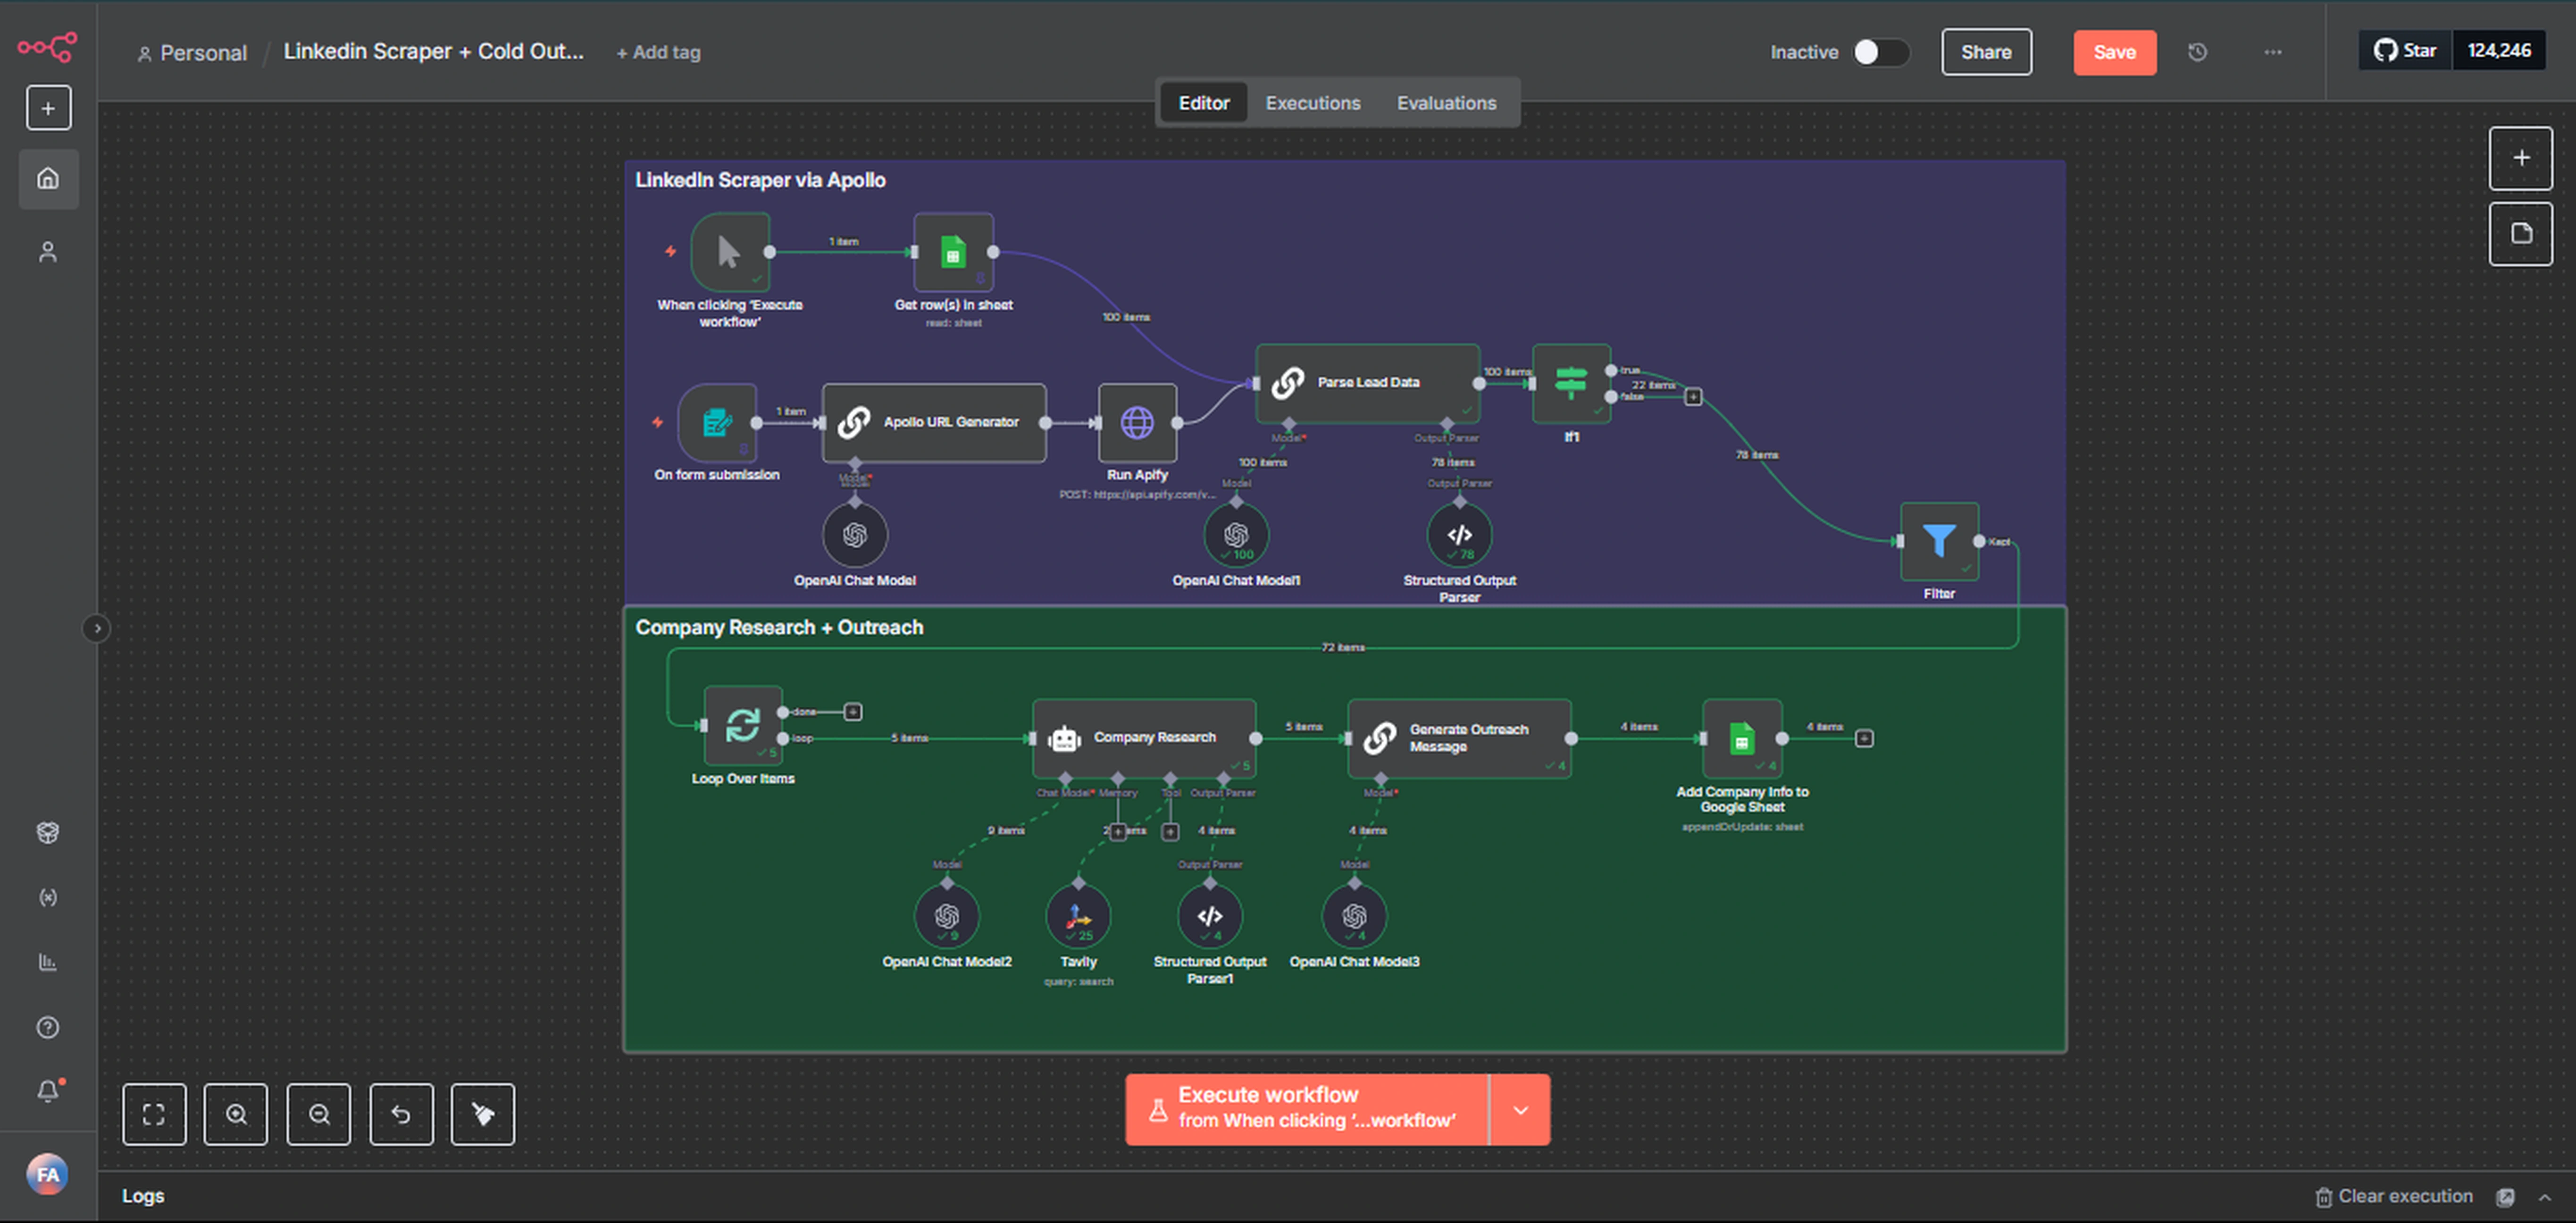Open notifications bell in sidebar
2576x1223 pixels.
(48, 1090)
